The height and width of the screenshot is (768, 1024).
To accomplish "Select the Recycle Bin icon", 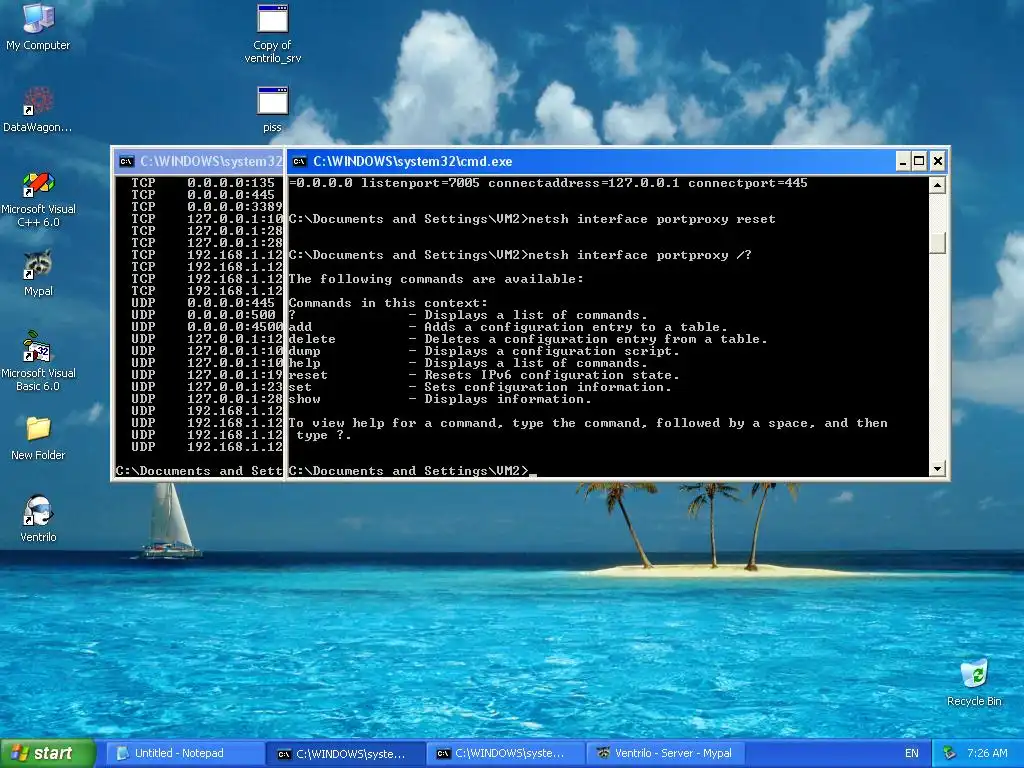I will (974, 683).
